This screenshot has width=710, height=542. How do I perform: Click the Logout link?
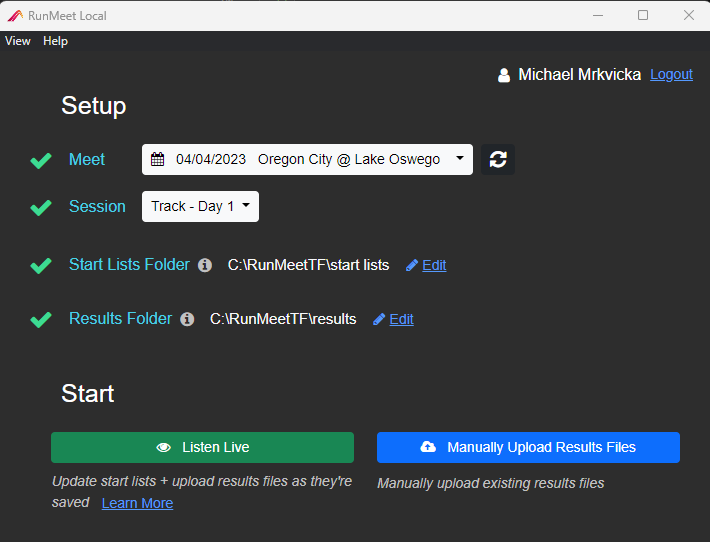pos(672,75)
